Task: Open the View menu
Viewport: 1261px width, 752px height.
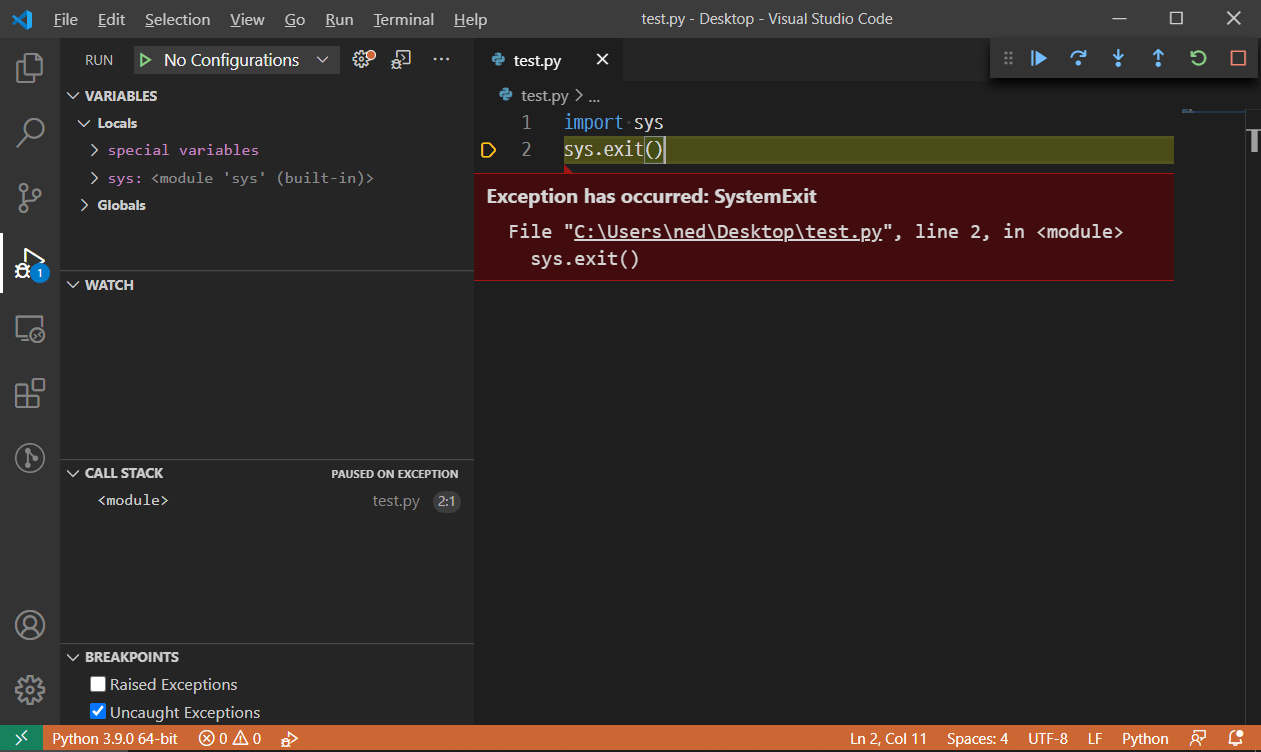Action: pos(247,19)
